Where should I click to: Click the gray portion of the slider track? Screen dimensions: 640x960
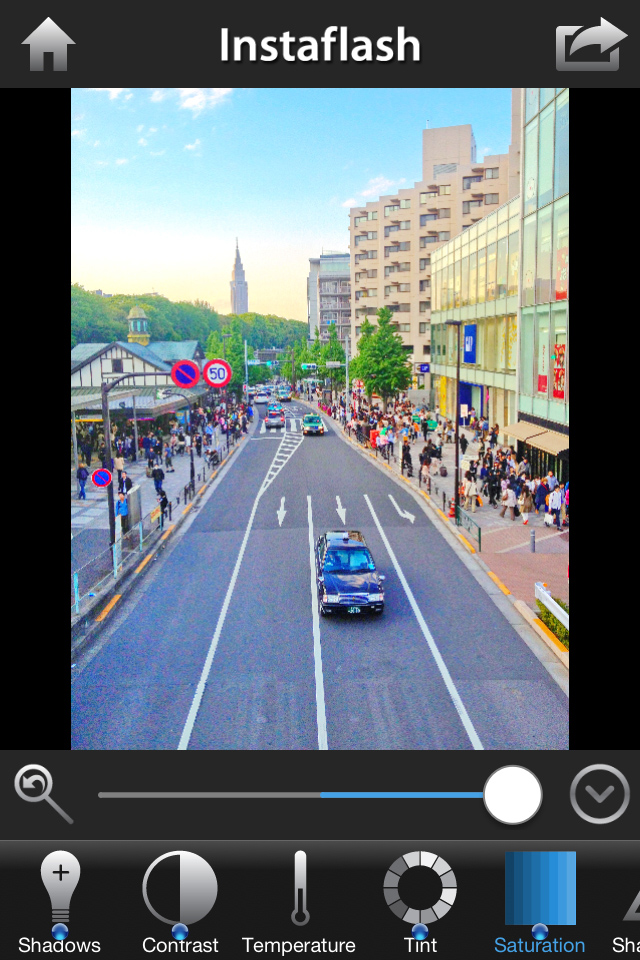point(208,795)
